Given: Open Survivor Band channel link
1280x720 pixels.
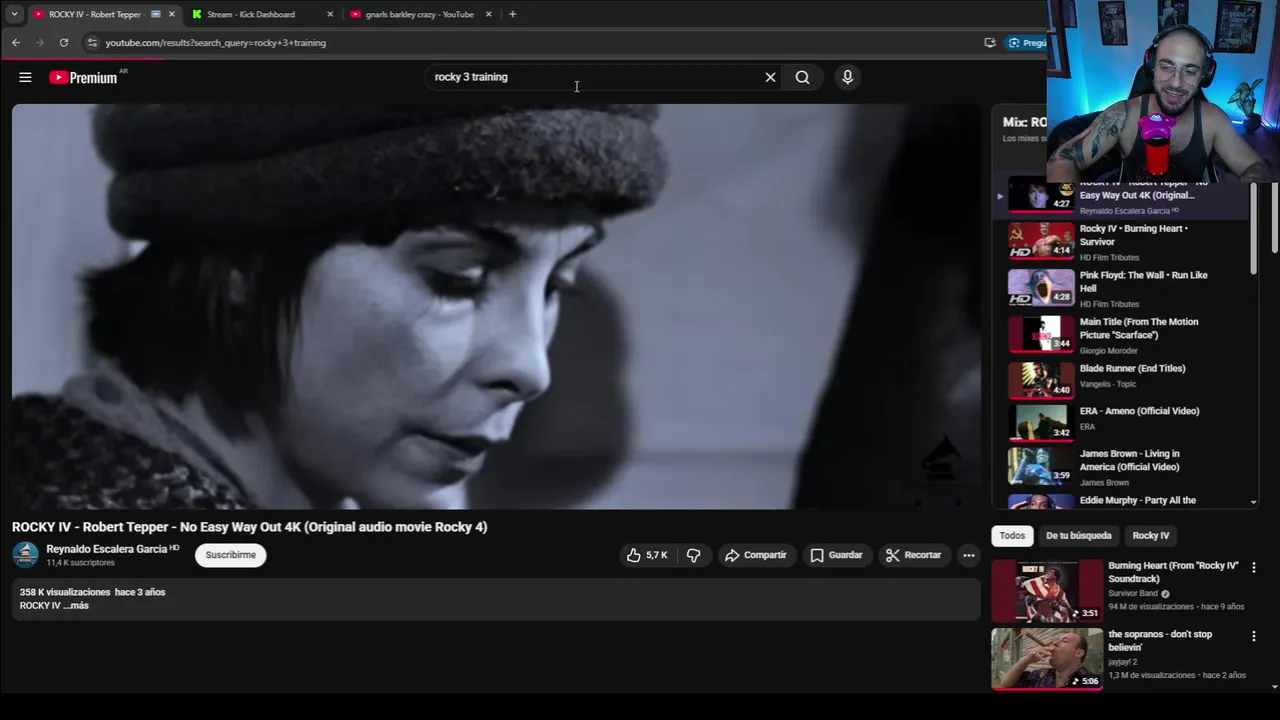Looking at the screenshot, I should (x=1133, y=593).
